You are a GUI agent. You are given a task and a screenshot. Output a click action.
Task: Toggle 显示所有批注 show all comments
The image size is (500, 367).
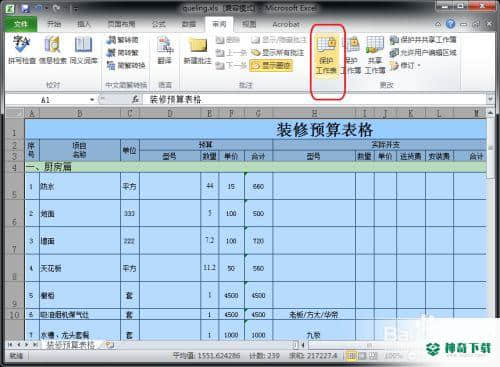pyautogui.click(x=278, y=53)
